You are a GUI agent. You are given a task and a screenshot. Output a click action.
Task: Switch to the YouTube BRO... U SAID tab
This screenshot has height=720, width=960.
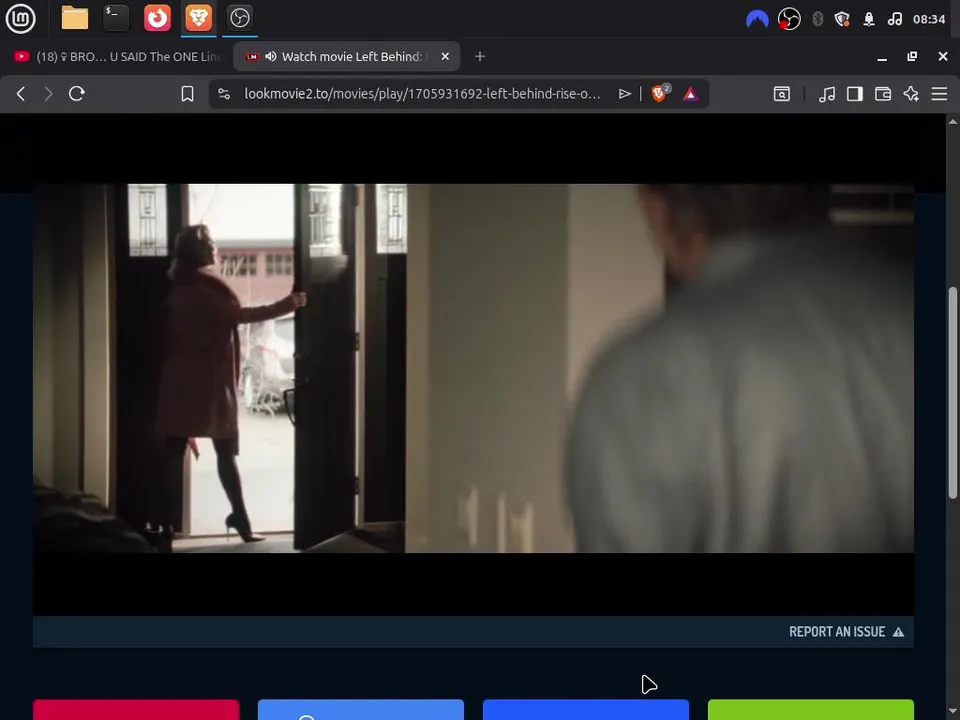(116, 56)
